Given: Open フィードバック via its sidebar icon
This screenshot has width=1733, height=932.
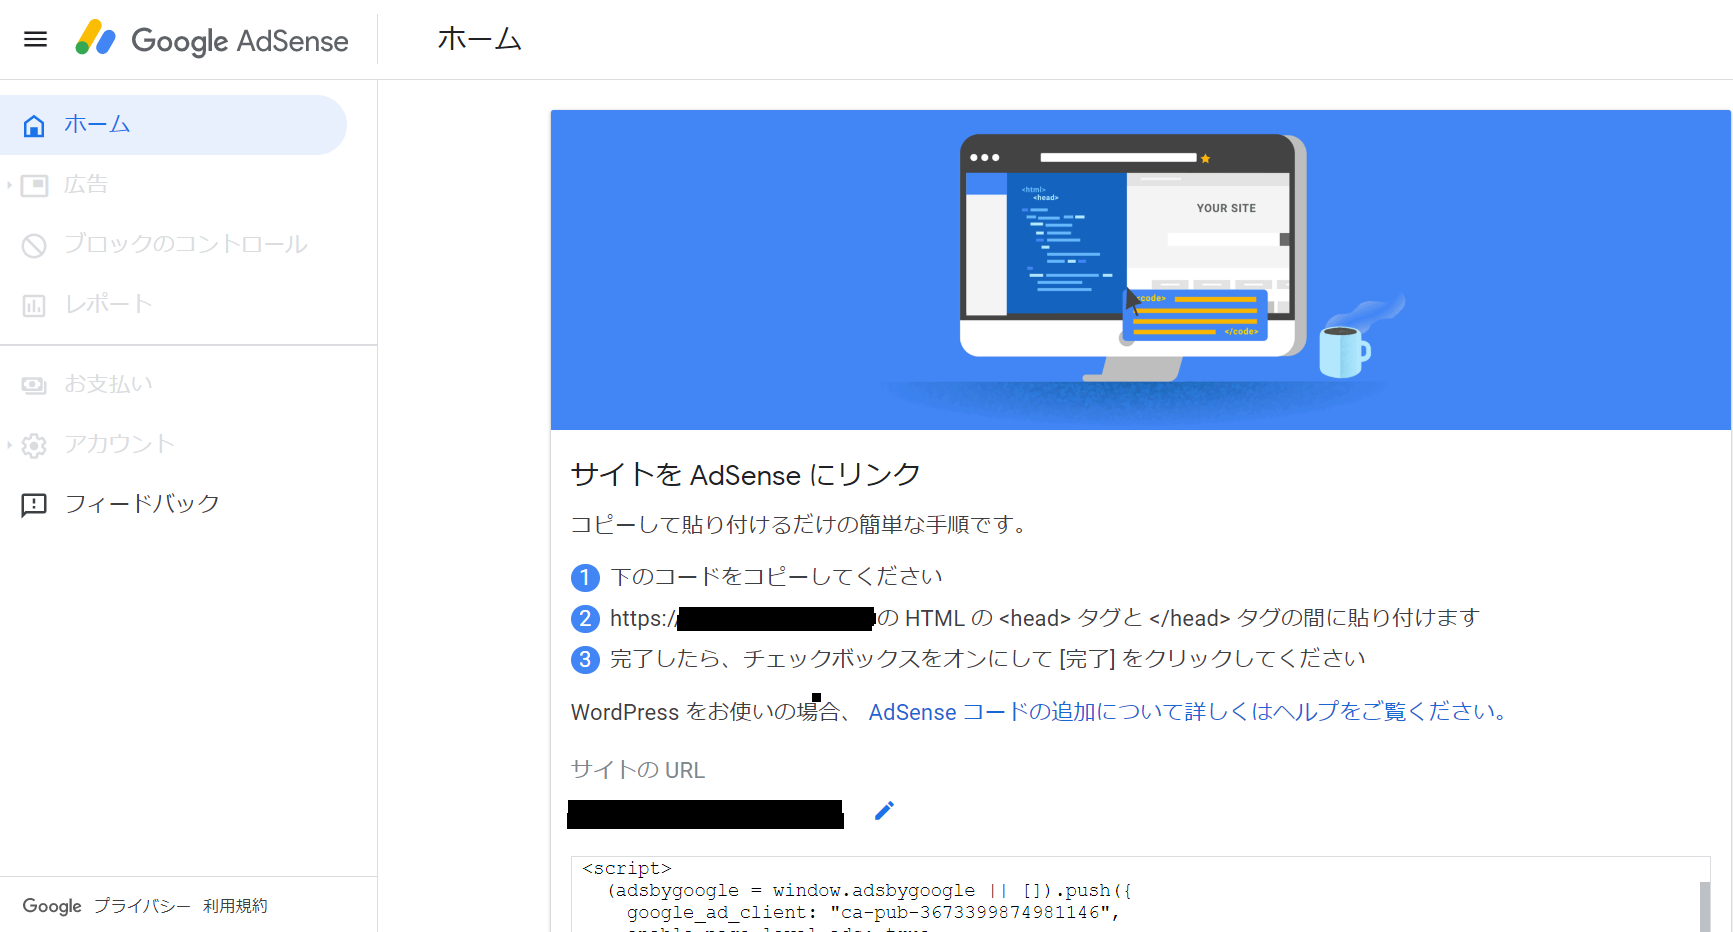Looking at the screenshot, I should [x=34, y=504].
